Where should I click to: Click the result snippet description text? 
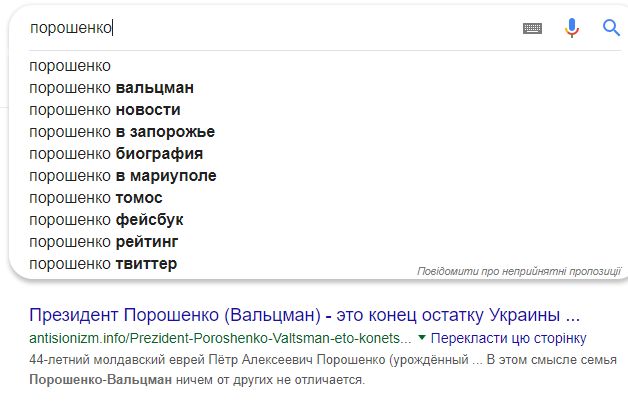pyautogui.click(x=322, y=369)
